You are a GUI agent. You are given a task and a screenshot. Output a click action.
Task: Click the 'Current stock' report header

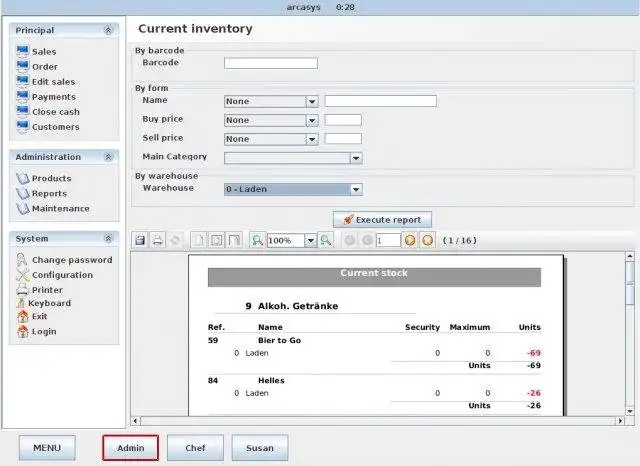point(374,273)
